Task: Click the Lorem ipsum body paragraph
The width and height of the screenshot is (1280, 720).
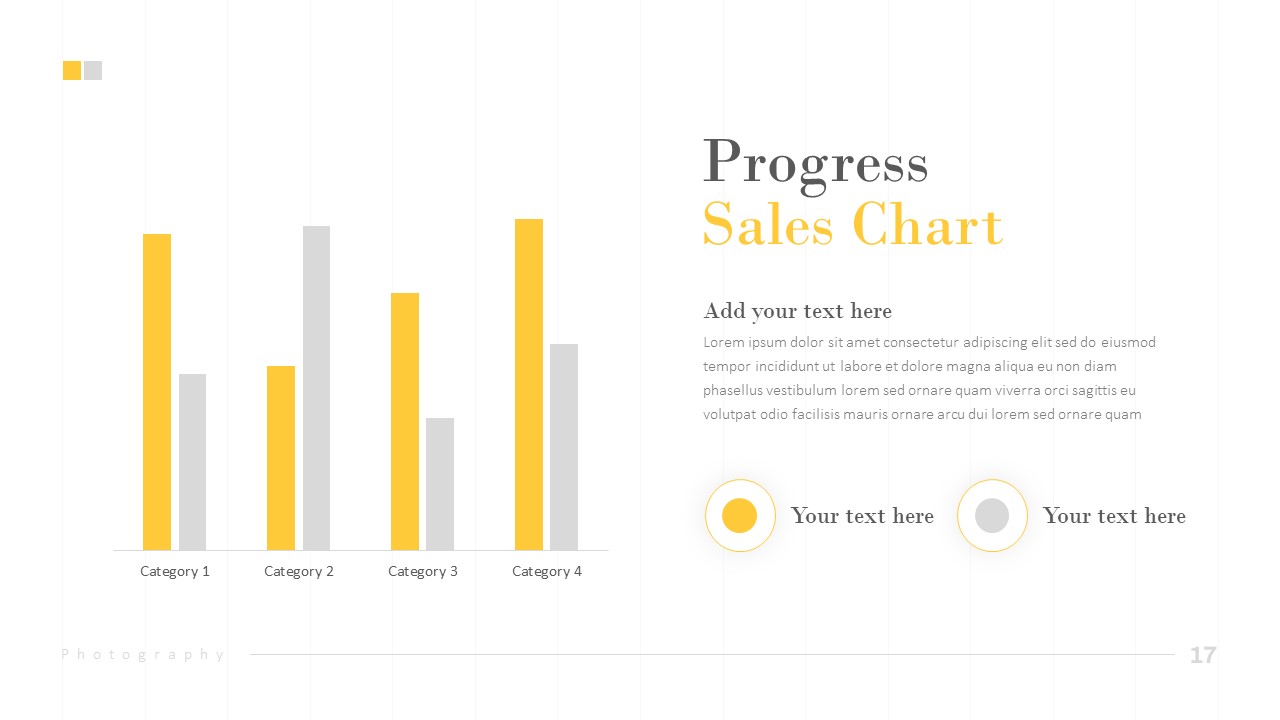Action: (929, 378)
